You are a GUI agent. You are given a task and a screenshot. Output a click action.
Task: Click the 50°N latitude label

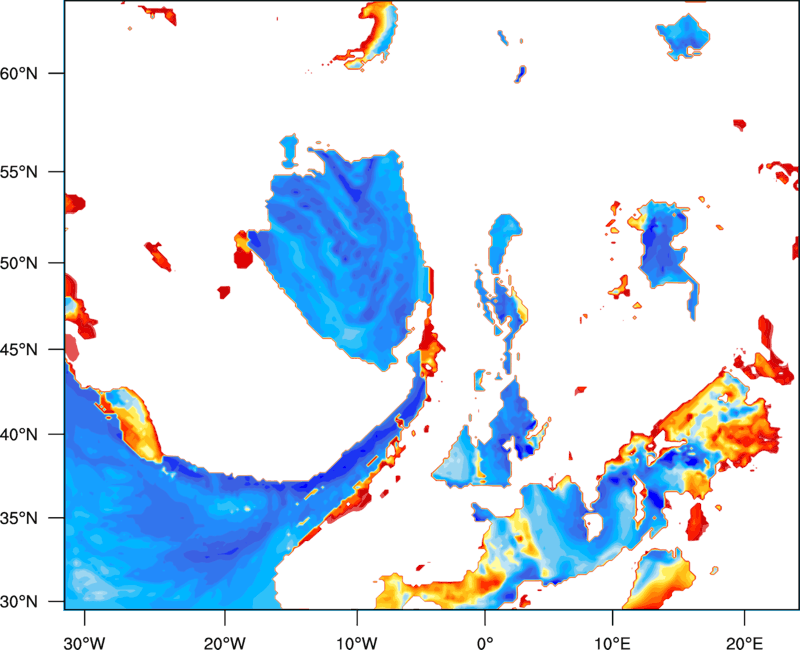click(19, 263)
